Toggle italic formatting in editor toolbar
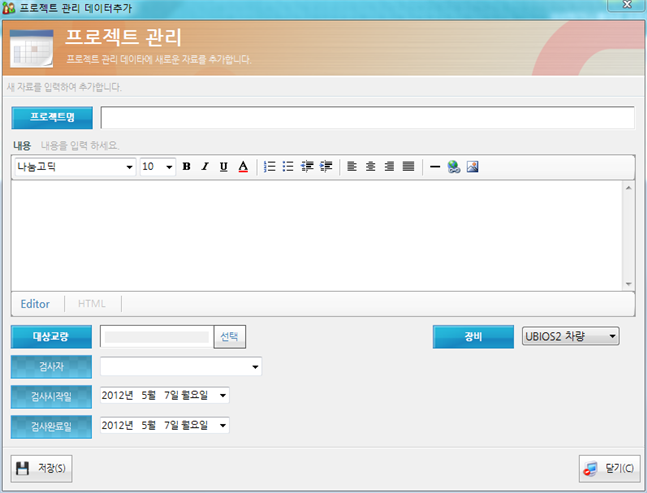The image size is (647, 493). (205, 167)
